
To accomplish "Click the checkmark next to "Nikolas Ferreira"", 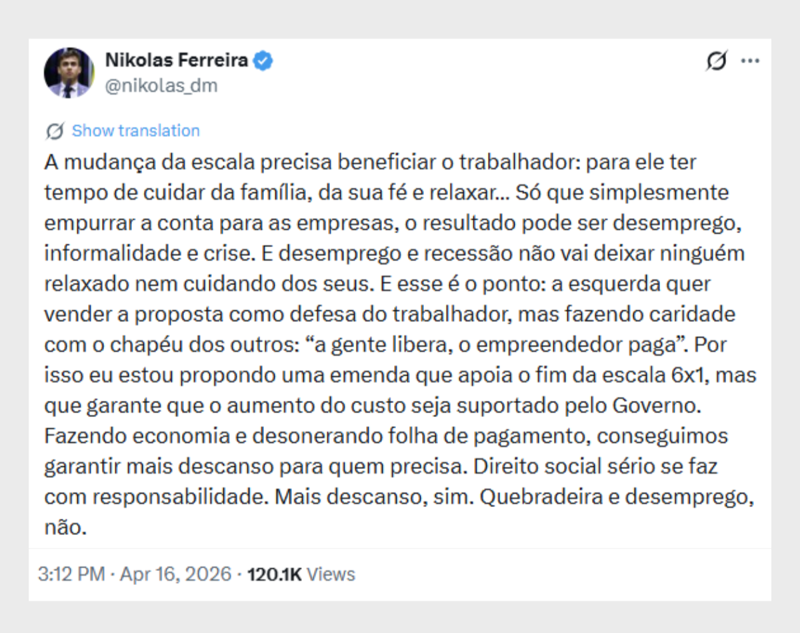I will click(x=262, y=59).
